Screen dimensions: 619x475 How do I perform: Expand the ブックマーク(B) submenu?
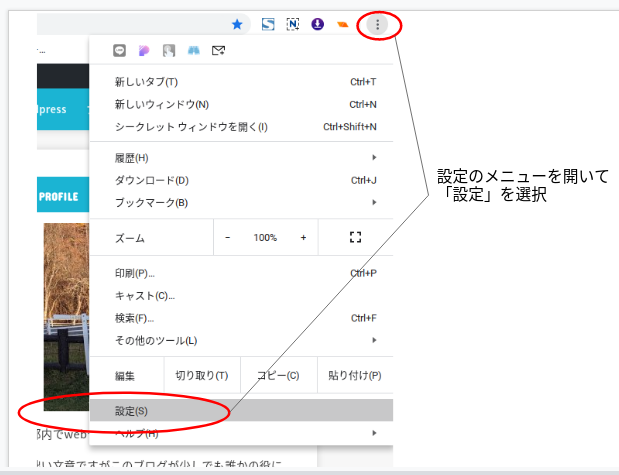click(241, 203)
